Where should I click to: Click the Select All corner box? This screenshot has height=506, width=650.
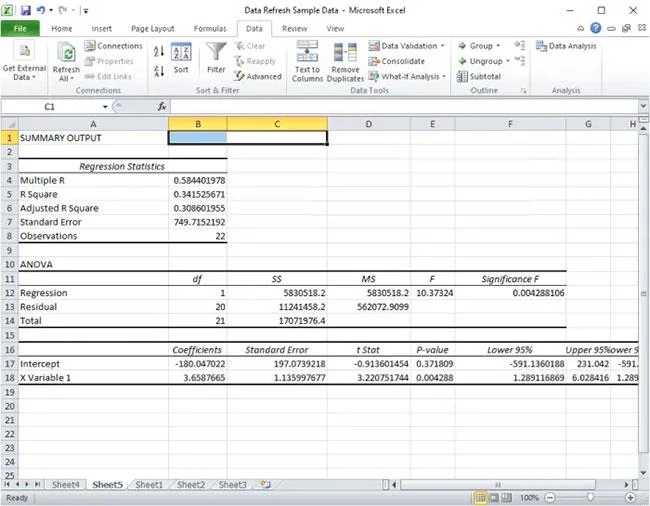[x=9, y=124]
